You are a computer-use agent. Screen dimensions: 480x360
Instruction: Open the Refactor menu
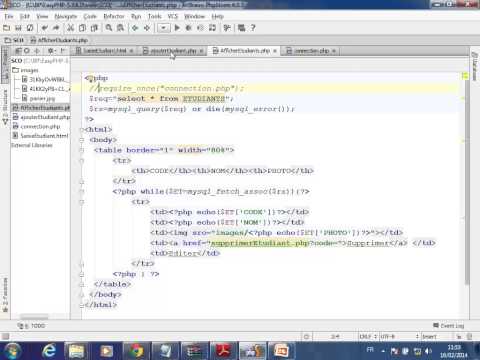click(x=114, y=16)
